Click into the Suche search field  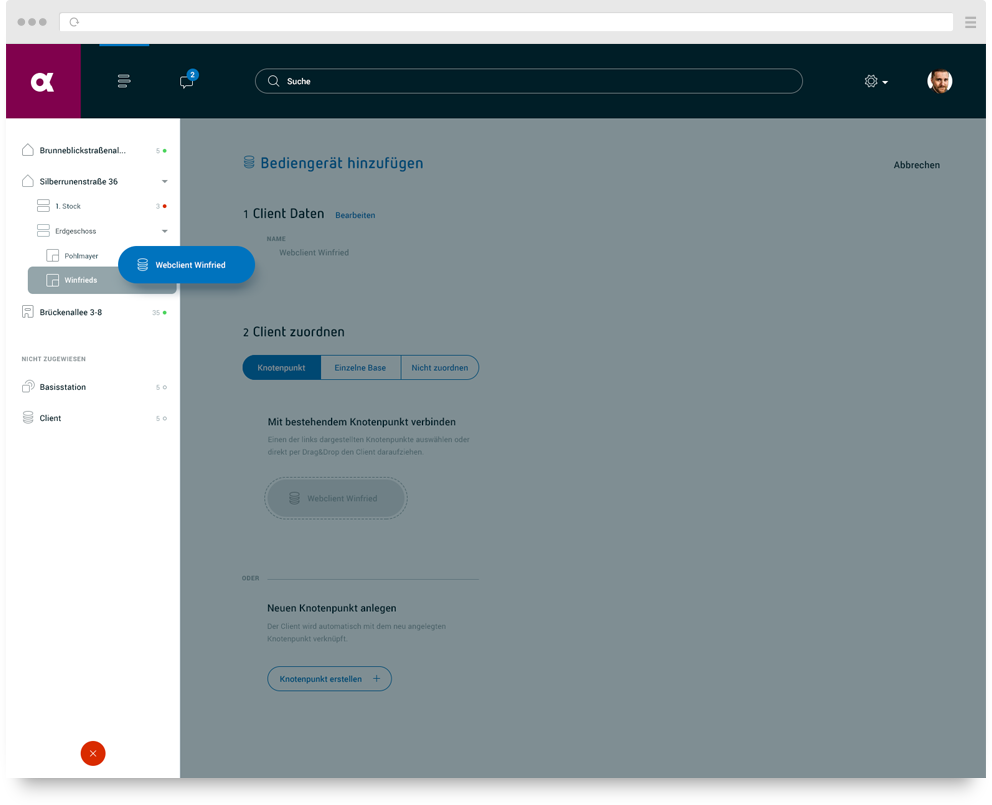(x=528, y=82)
